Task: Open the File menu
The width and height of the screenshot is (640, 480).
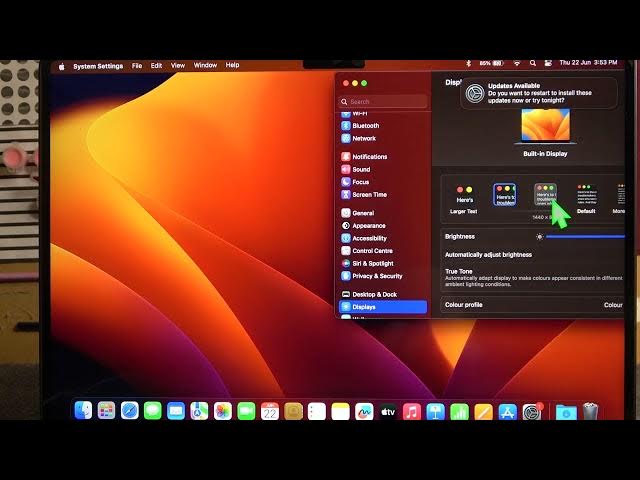Action: tap(137, 65)
